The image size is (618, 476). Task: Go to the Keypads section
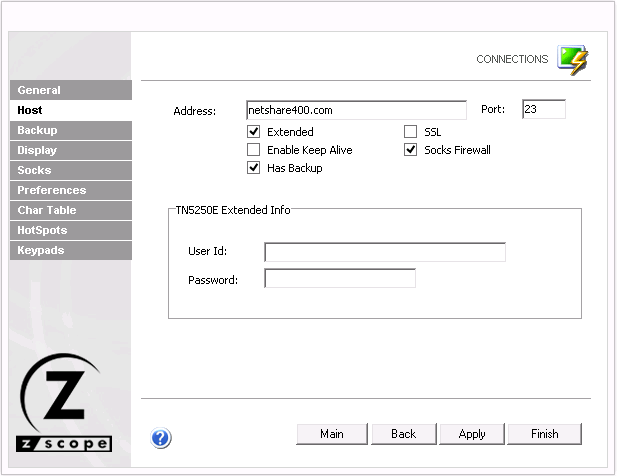click(71, 251)
